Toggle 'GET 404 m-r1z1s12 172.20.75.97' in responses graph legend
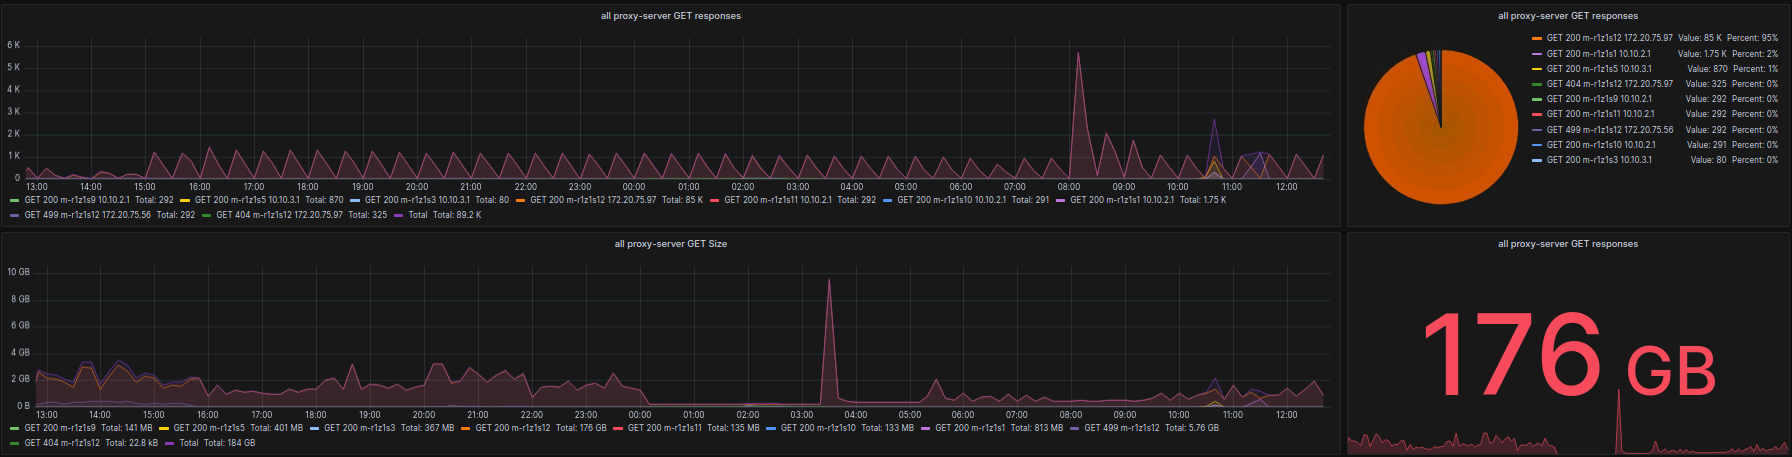1792x457 pixels. (279, 215)
